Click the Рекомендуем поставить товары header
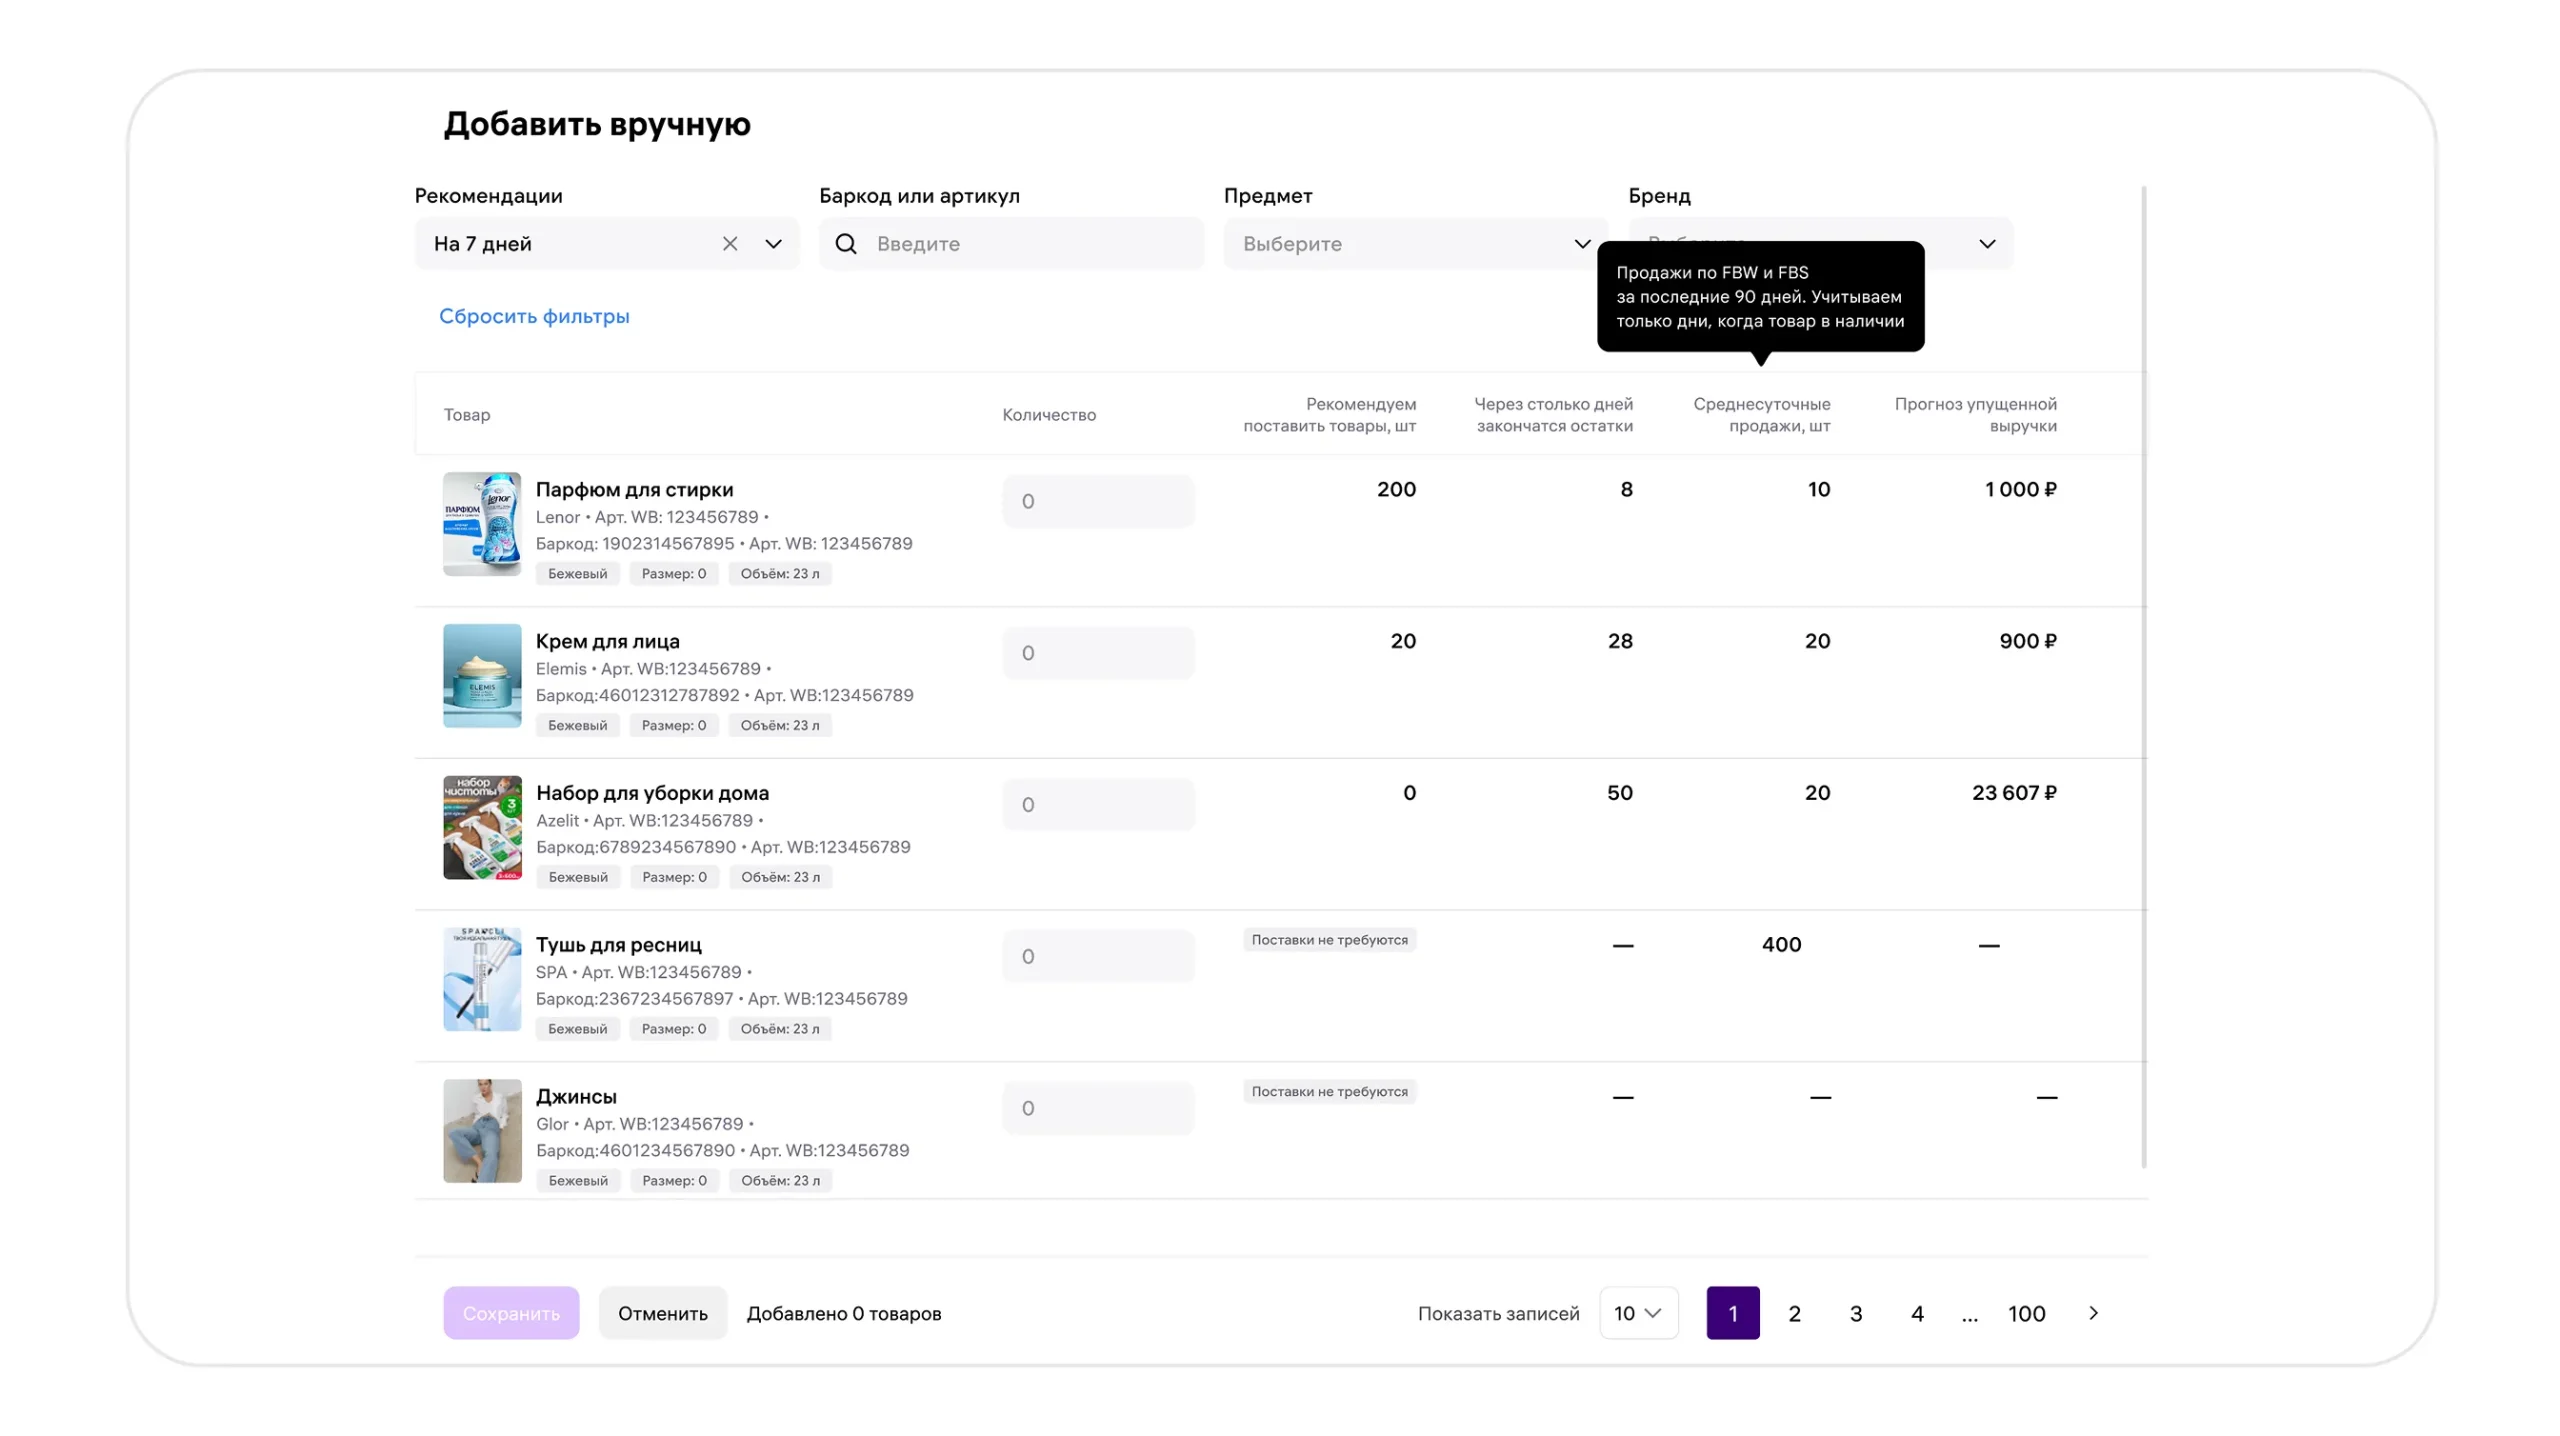2560x1436 pixels. click(1329, 415)
